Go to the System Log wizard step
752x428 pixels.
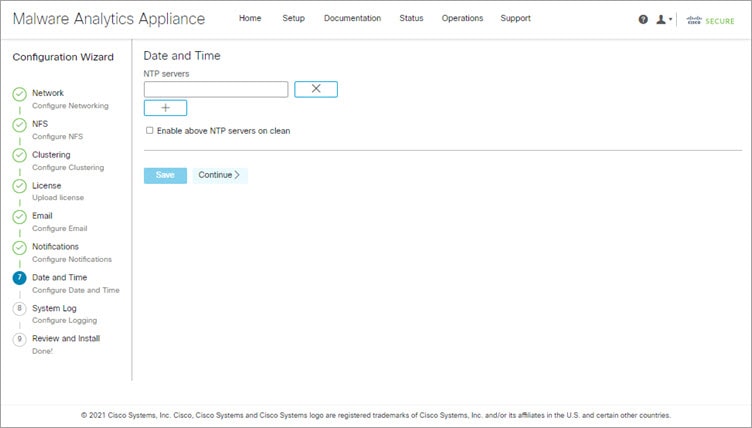pos(54,308)
